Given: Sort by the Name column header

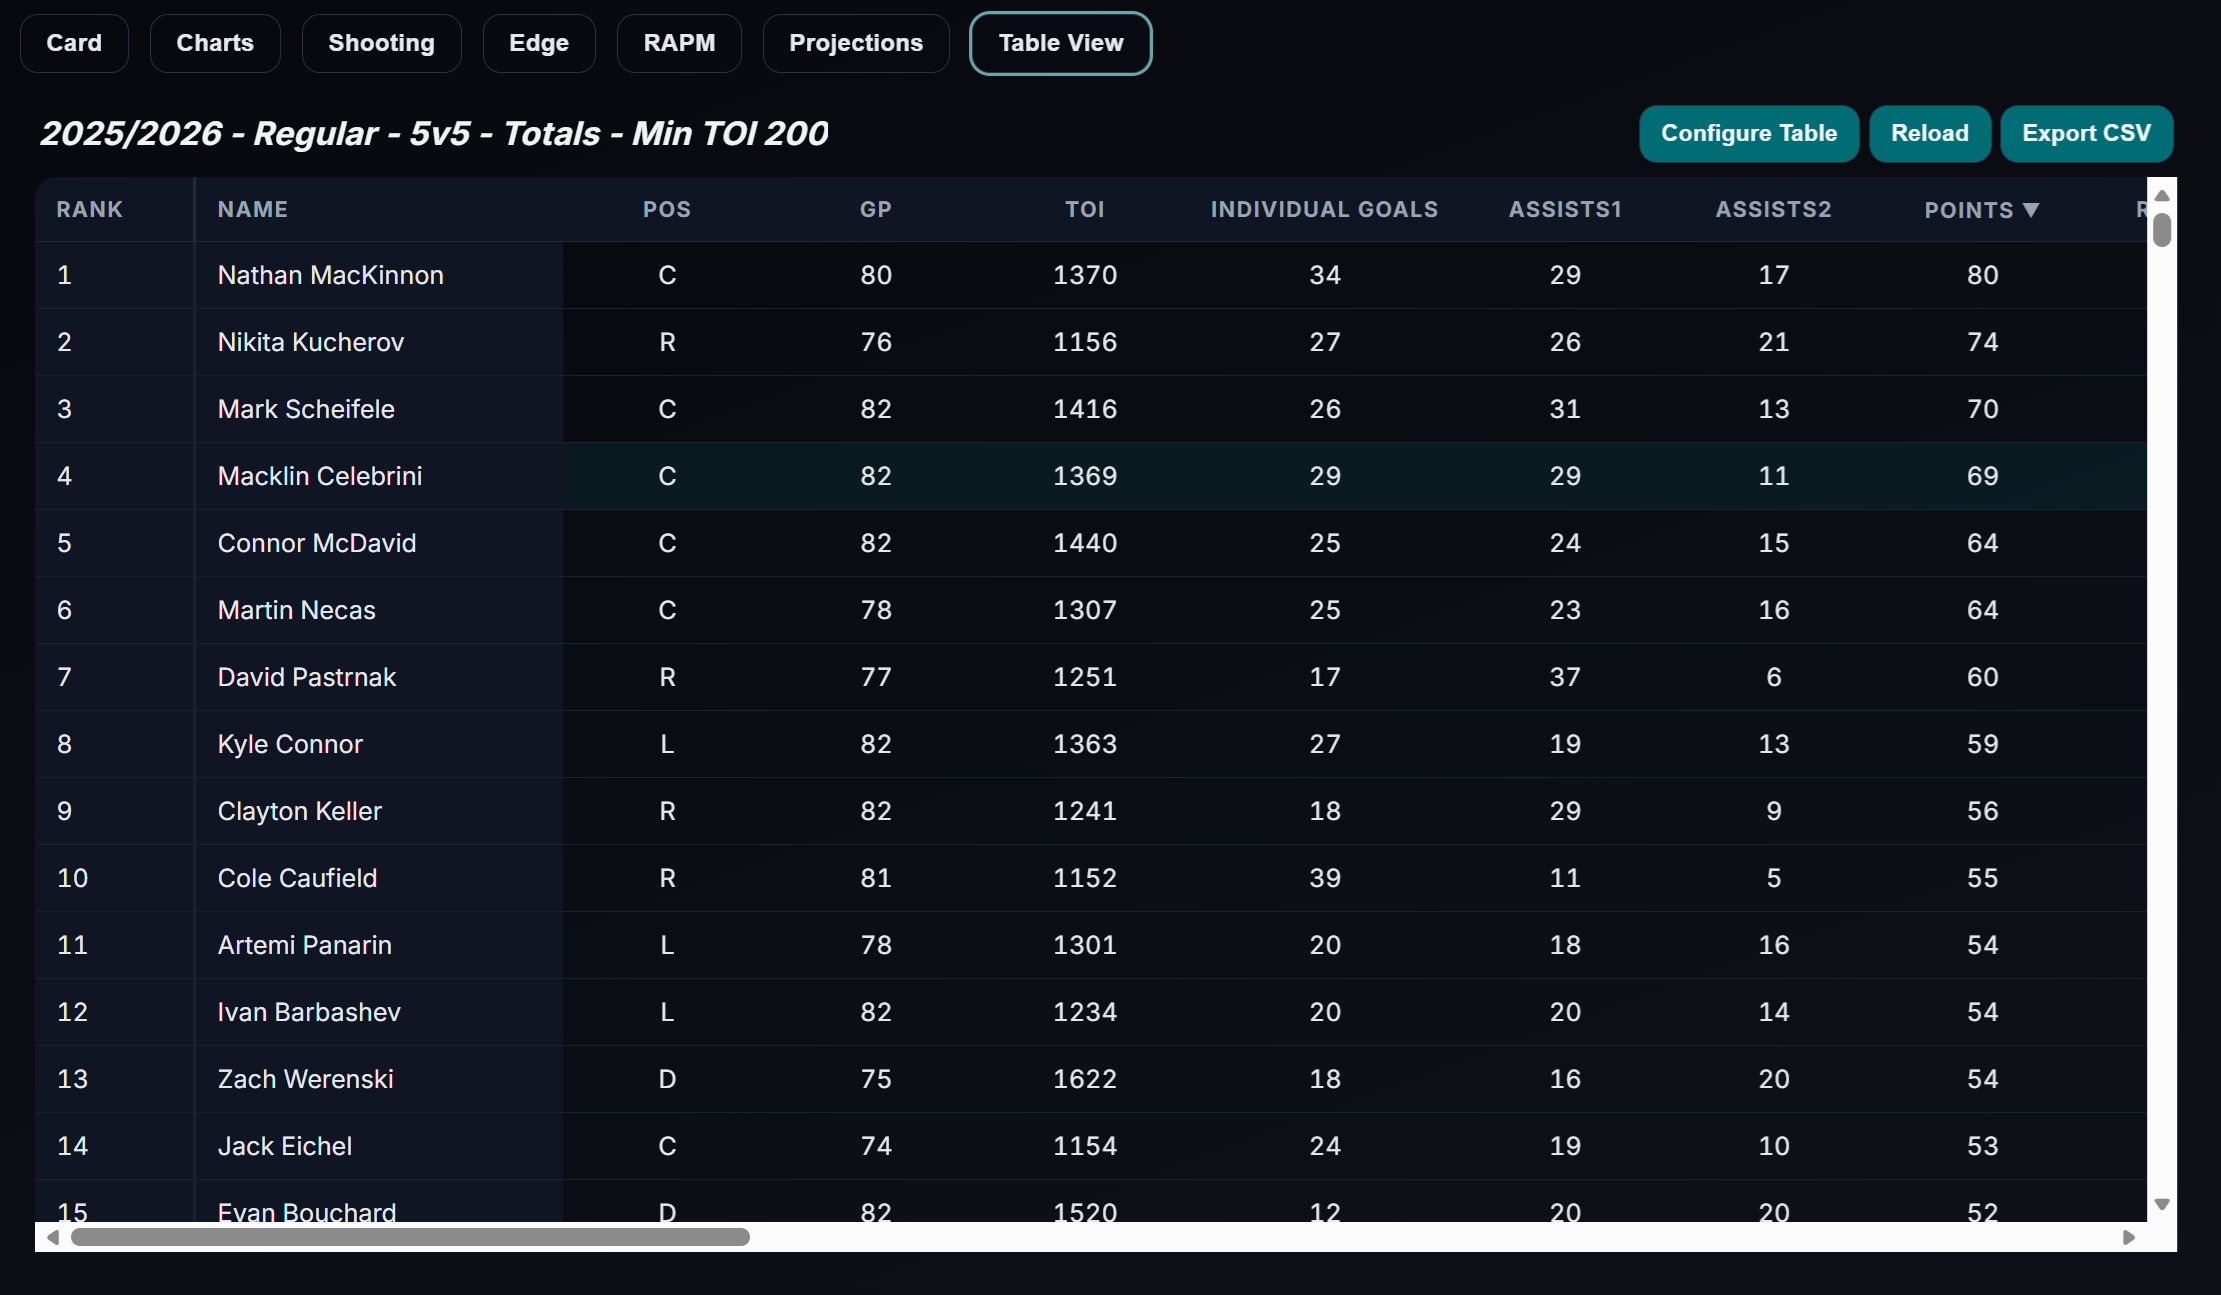Looking at the screenshot, I should click(x=253, y=210).
